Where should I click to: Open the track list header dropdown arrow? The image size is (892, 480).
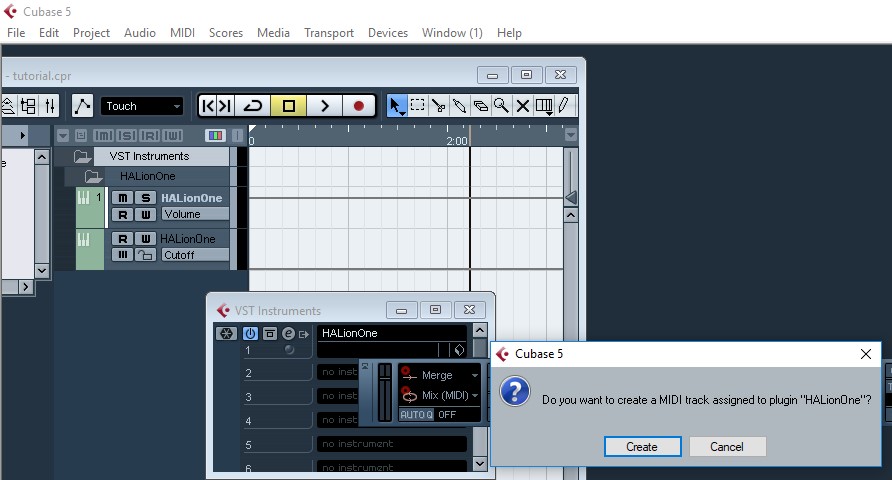click(x=63, y=135)
